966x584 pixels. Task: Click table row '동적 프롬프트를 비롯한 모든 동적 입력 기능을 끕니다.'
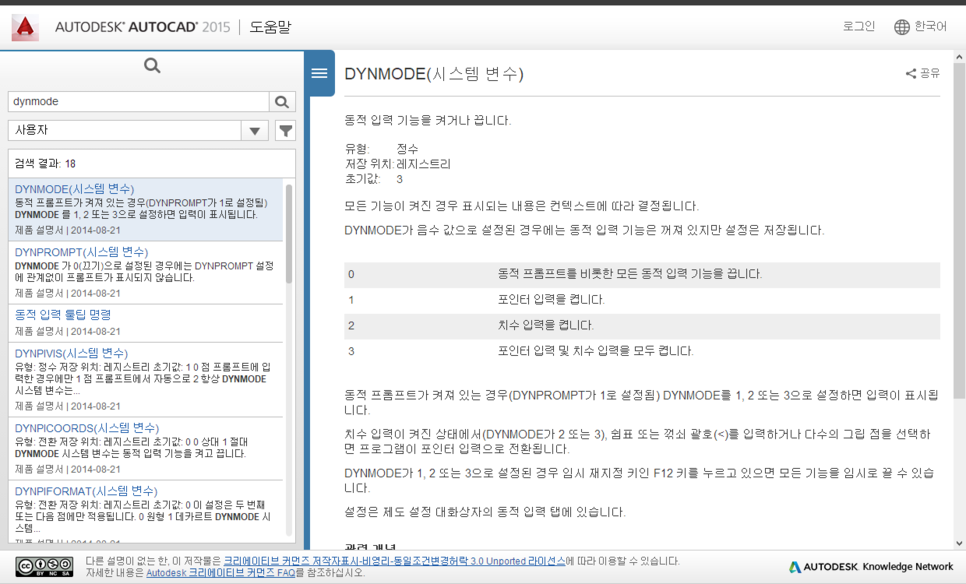click(x=642, y=274)
